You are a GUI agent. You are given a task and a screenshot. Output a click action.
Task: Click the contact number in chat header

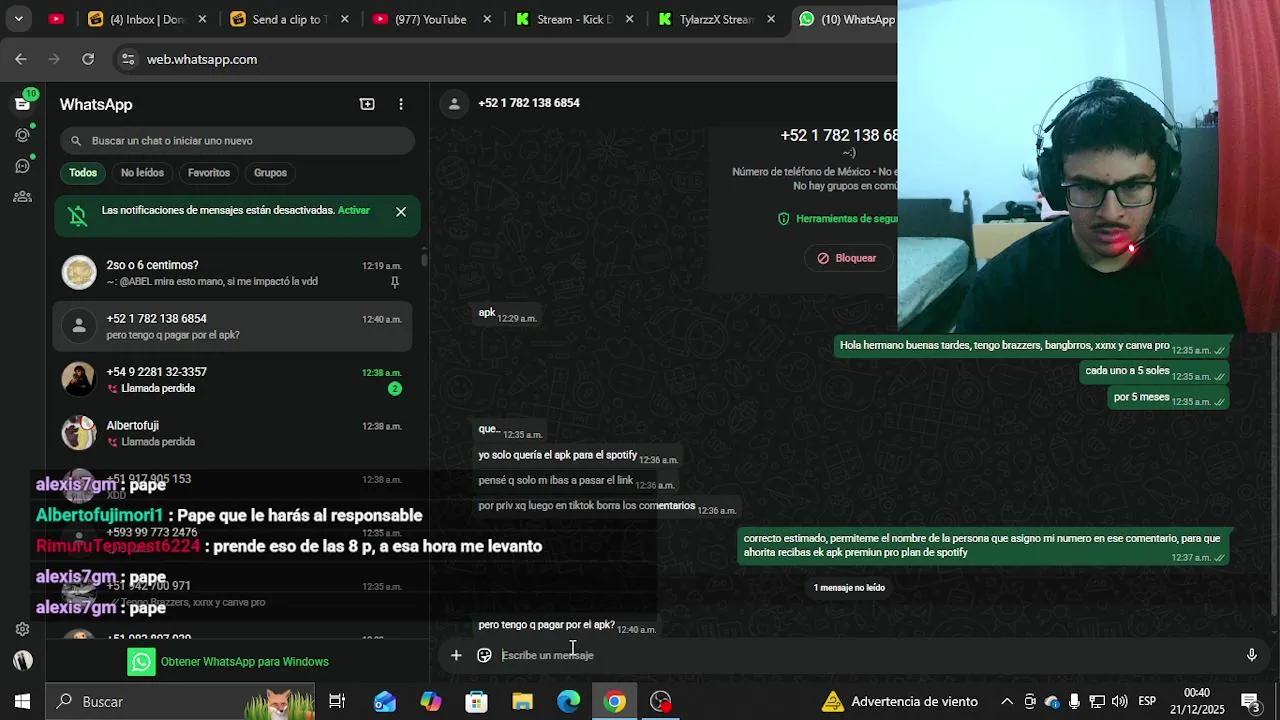pyautogui.click(x=528, y=103)
